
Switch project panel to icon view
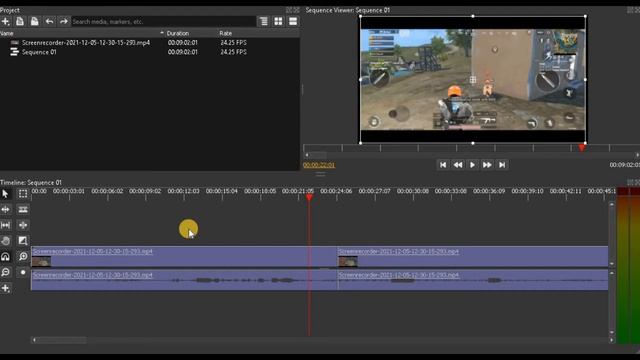(278, 21)
